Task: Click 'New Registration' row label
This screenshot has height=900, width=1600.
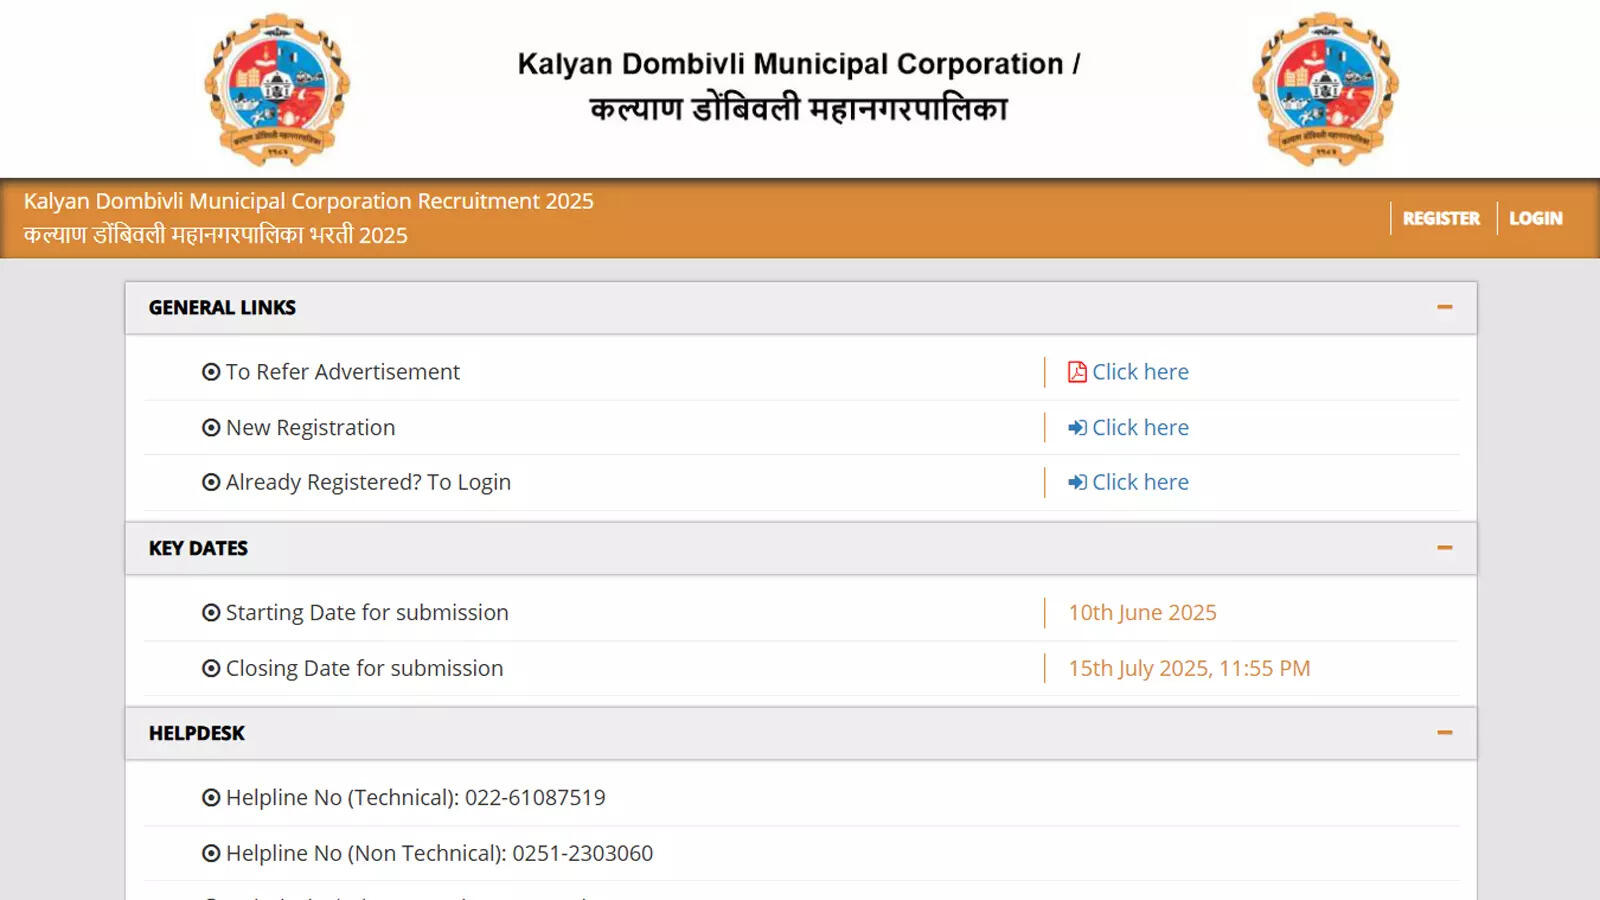Action: click(311, 428)
